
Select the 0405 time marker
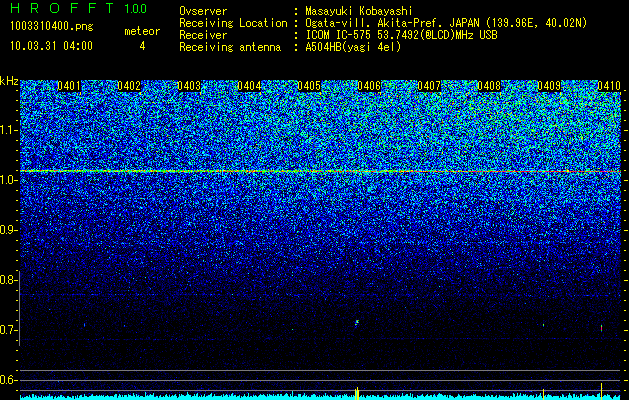[309, 86]
